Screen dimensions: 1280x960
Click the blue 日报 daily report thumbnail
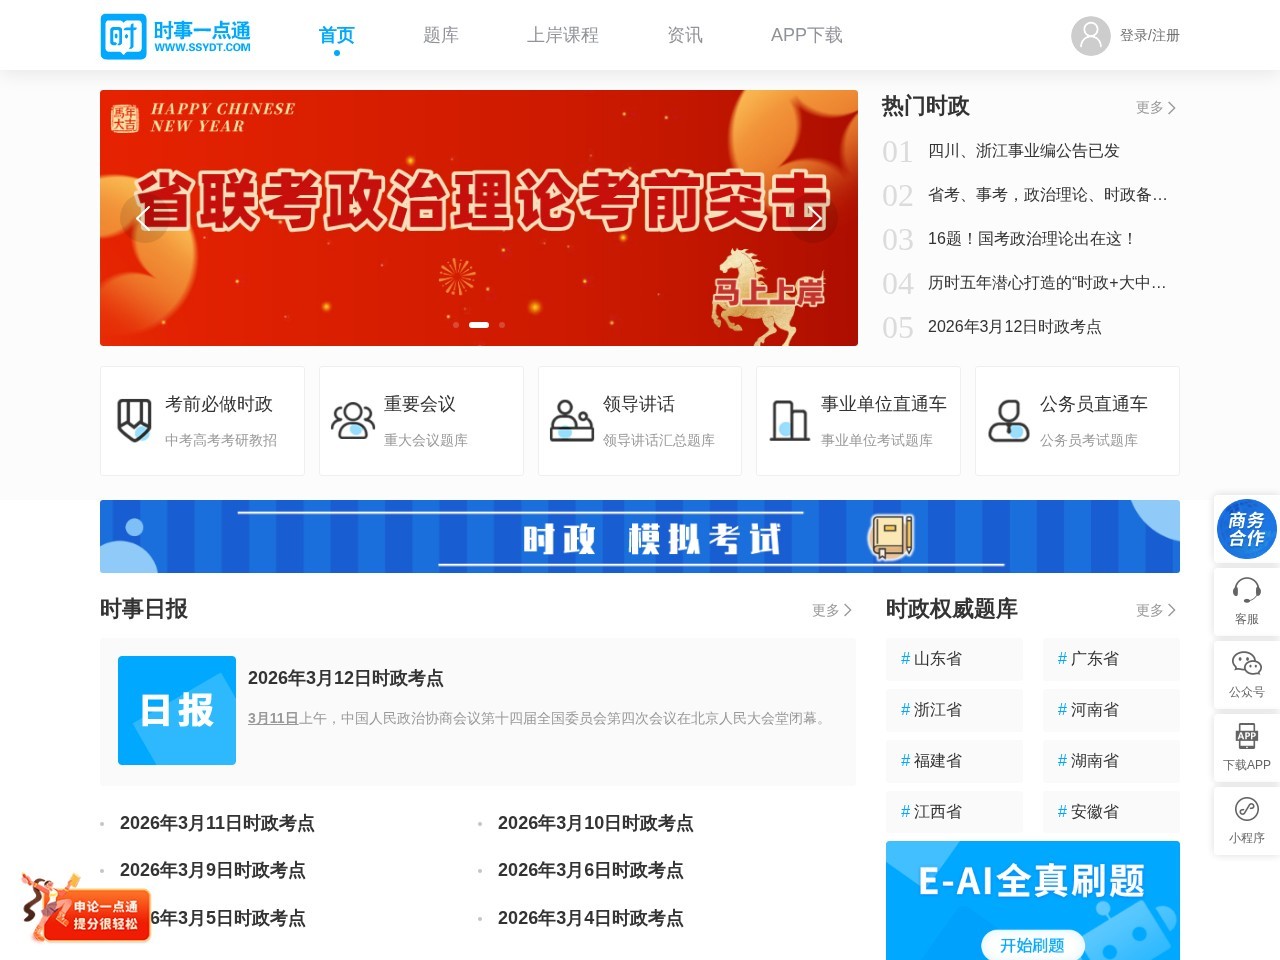(x=176, y=710)
